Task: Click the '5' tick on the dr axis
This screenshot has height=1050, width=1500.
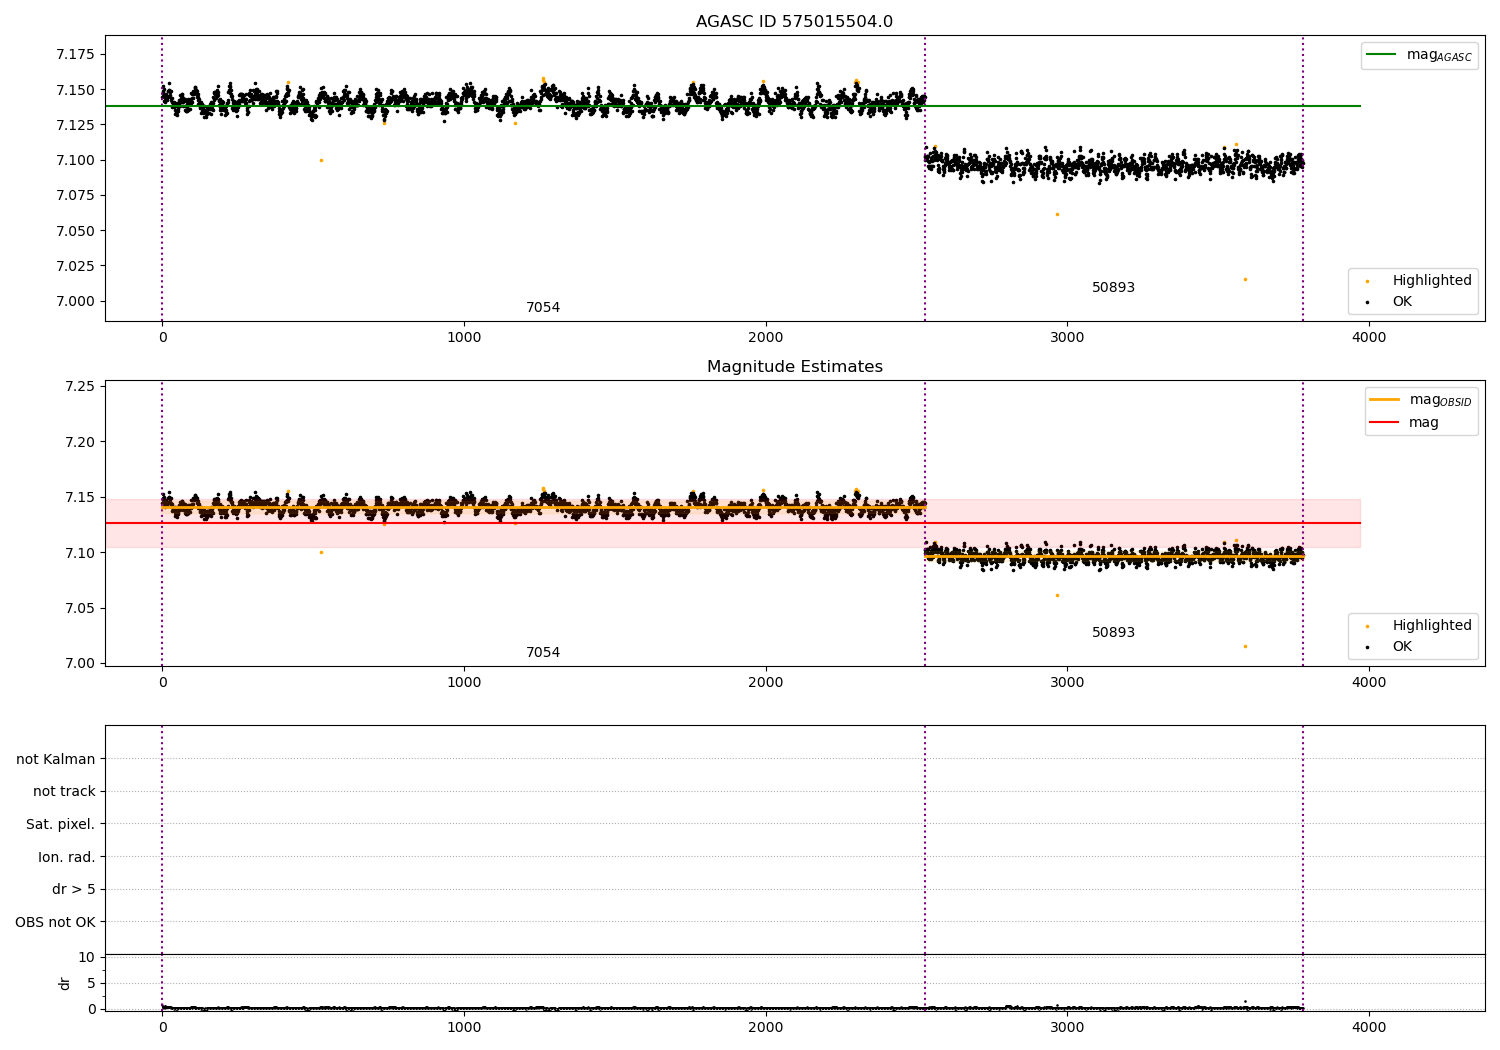Action: pyautogui.click(x=92, y=984)
